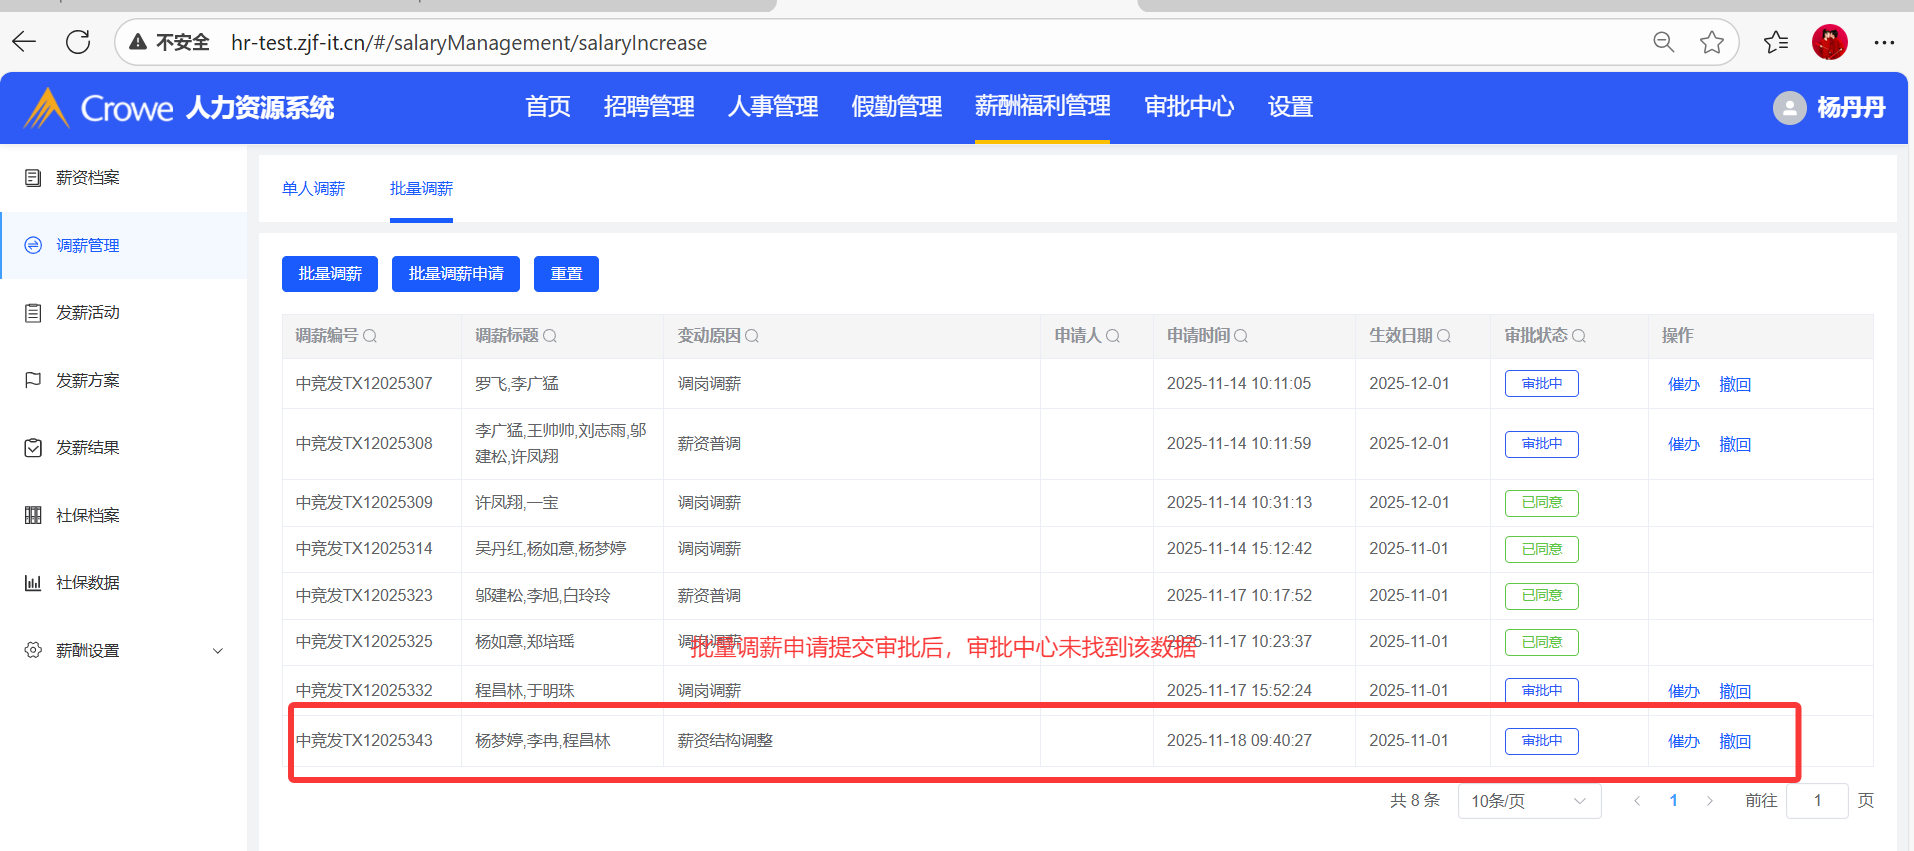This screenshot has width=1914, height=851.
Task: Open the 变动原因 column filter icon
Action: 752,336
